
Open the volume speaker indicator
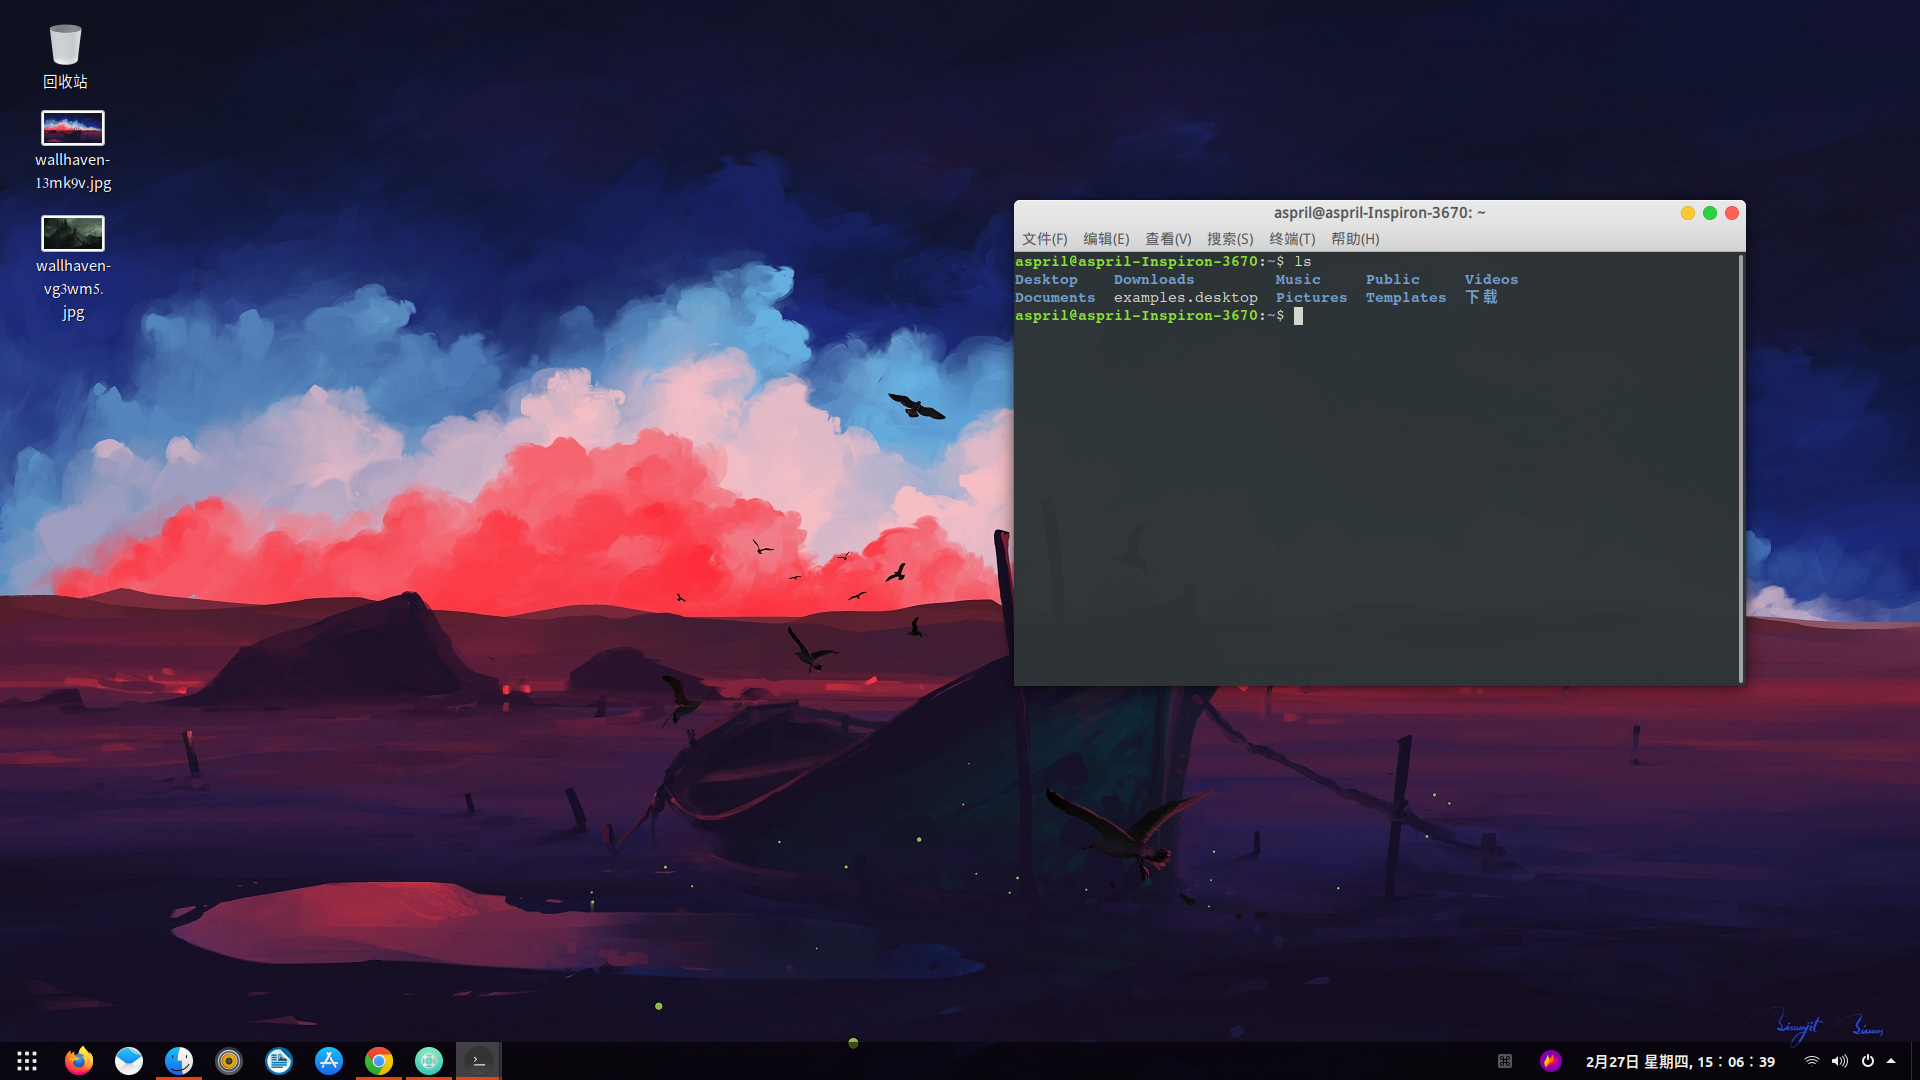(1839, 1061)
